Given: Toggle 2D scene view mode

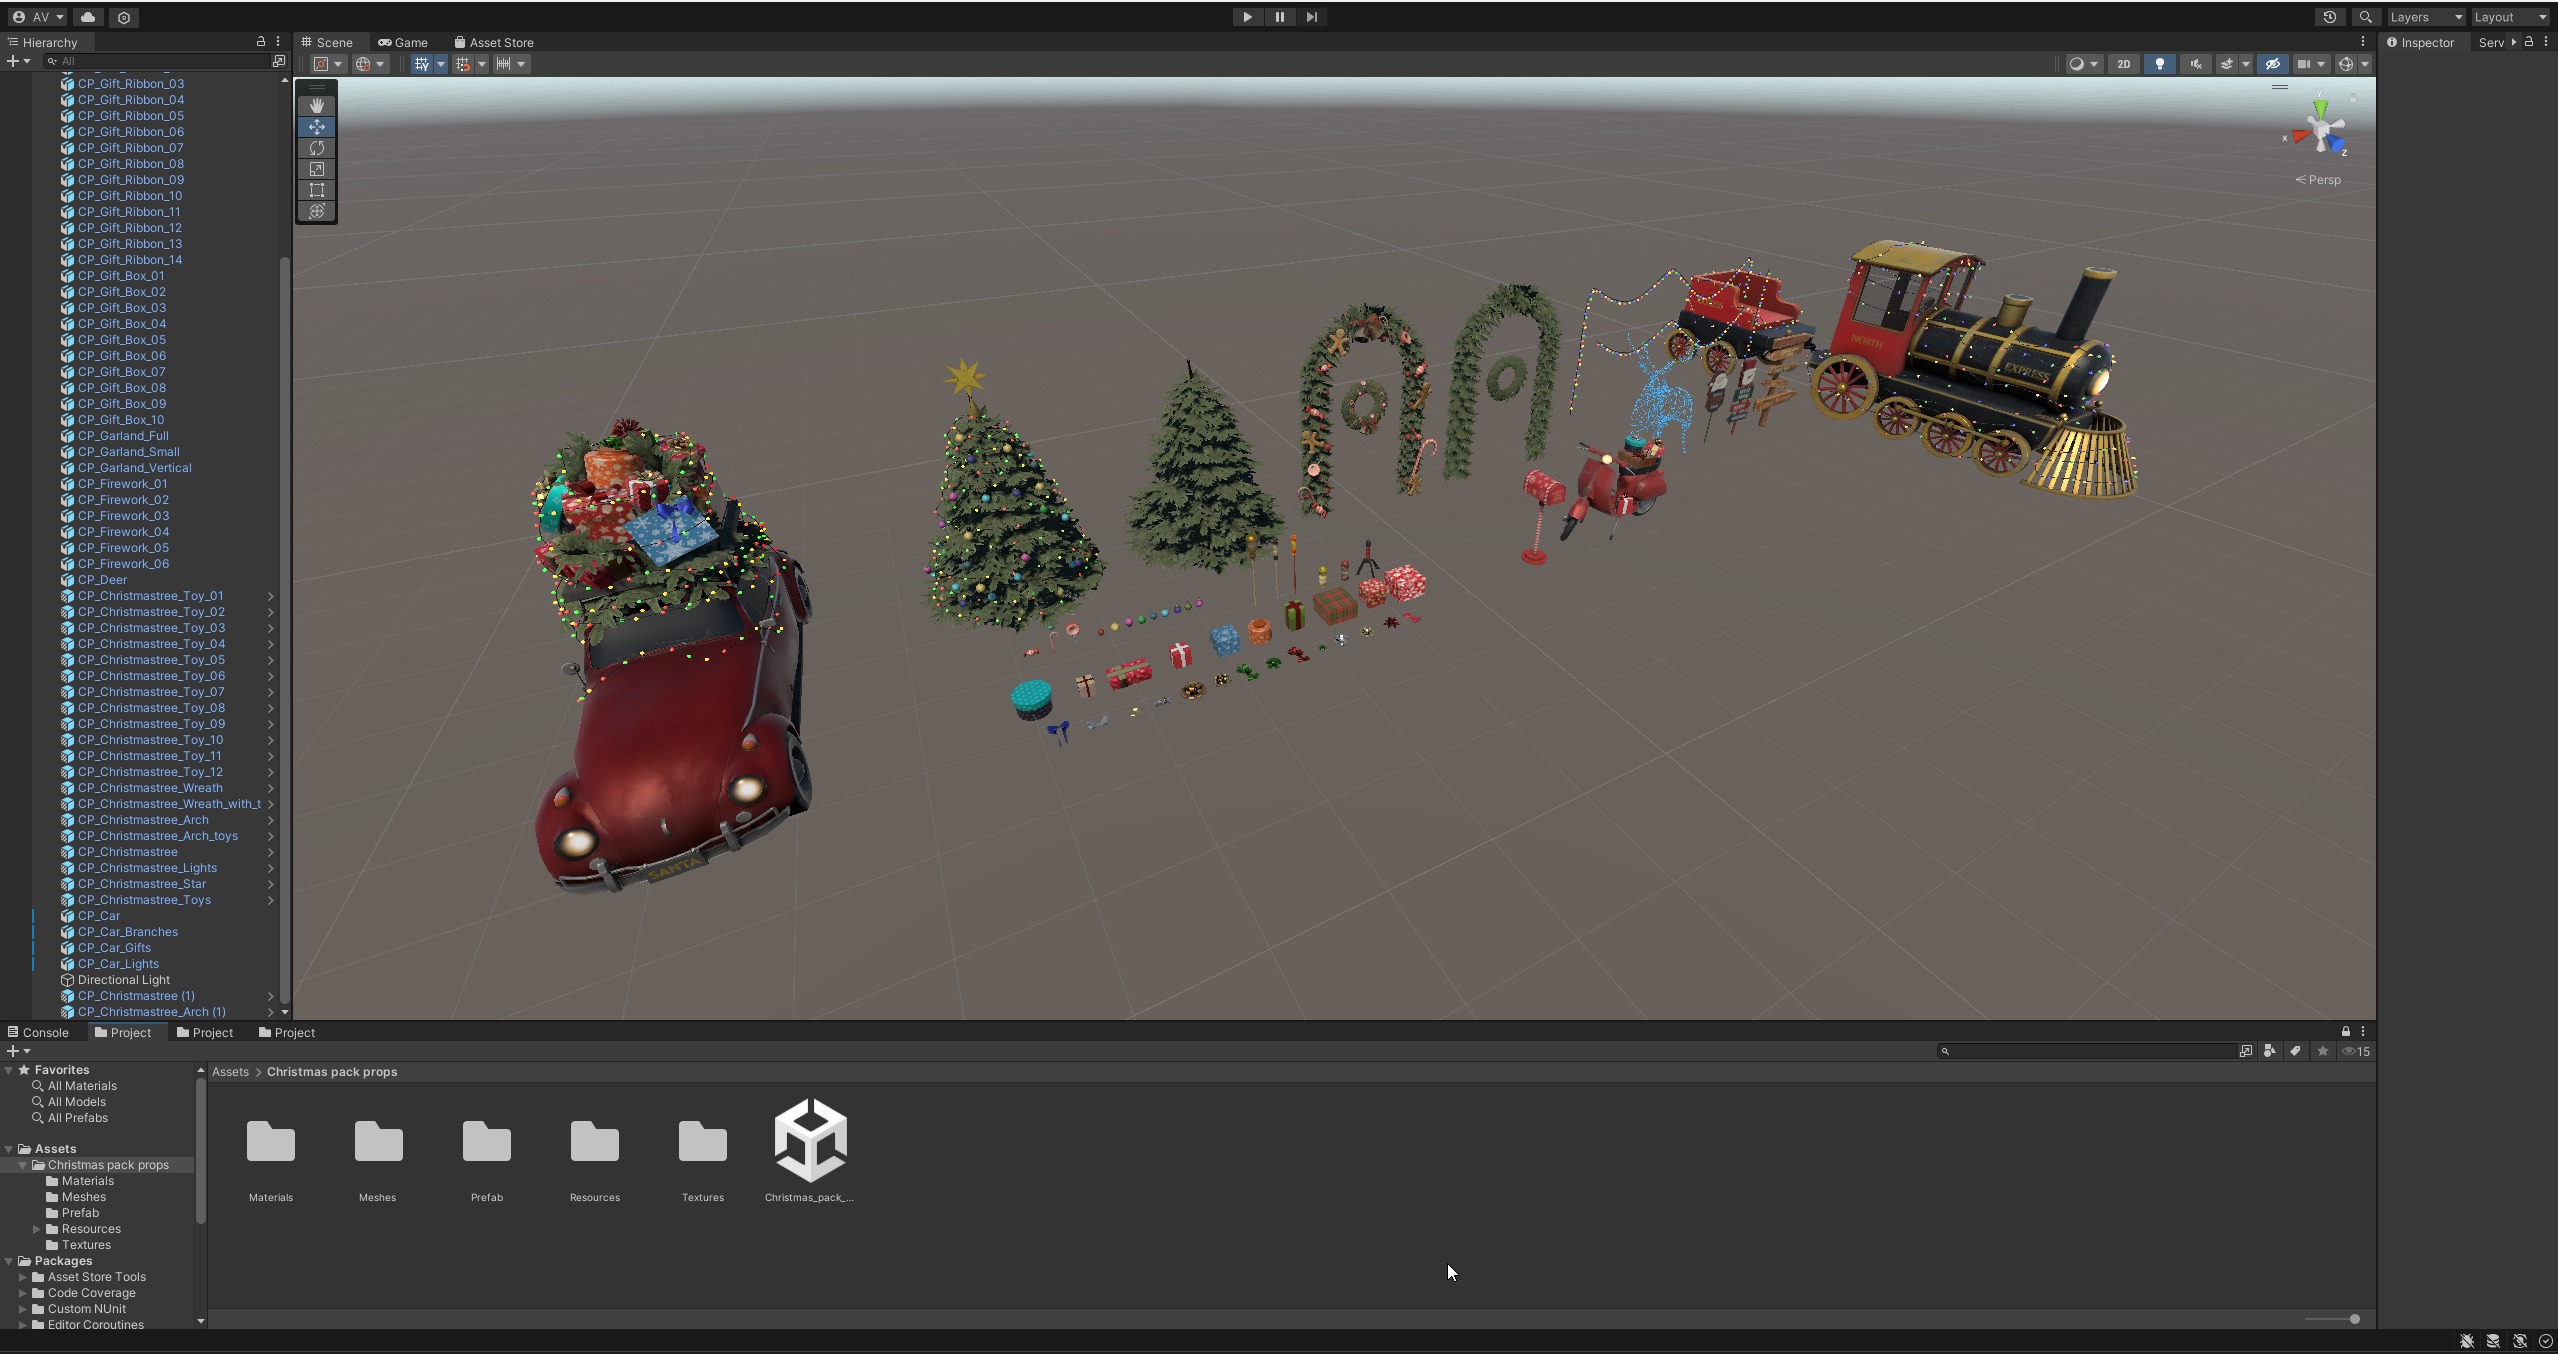Looking at the screenshot, I should point(2123,64).
